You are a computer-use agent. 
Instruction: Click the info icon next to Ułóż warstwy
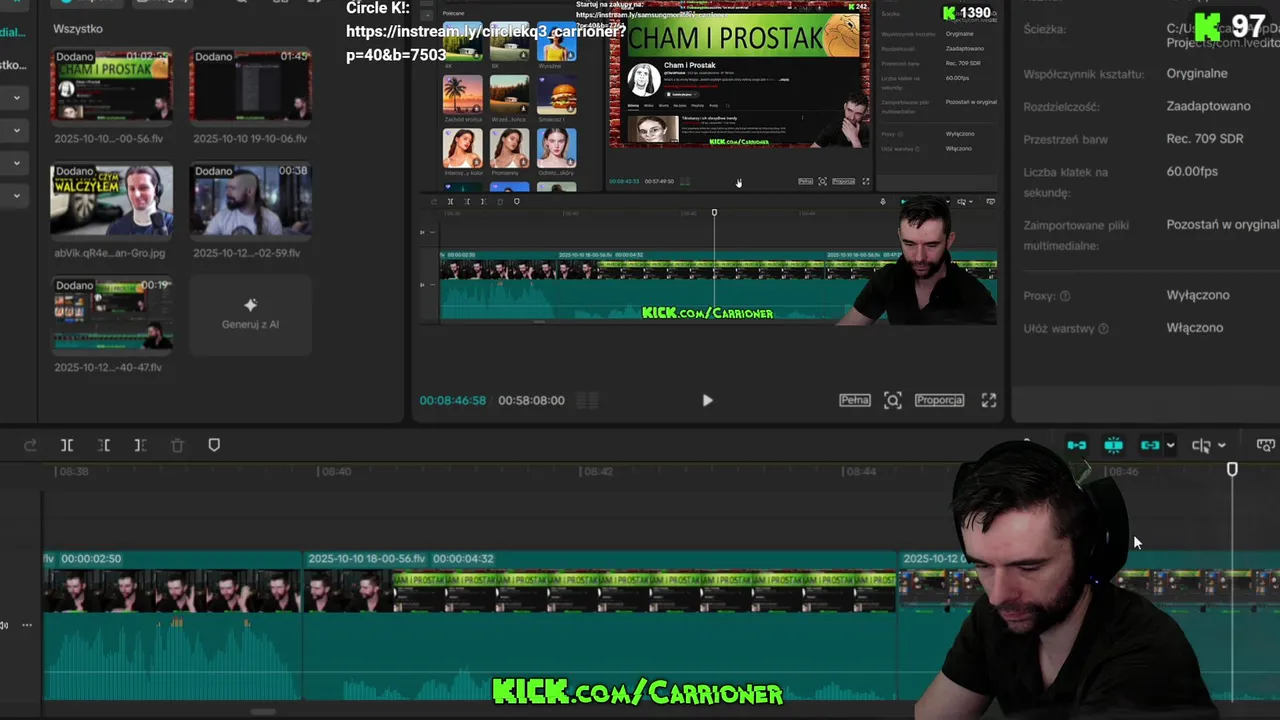pos(1103,329)
